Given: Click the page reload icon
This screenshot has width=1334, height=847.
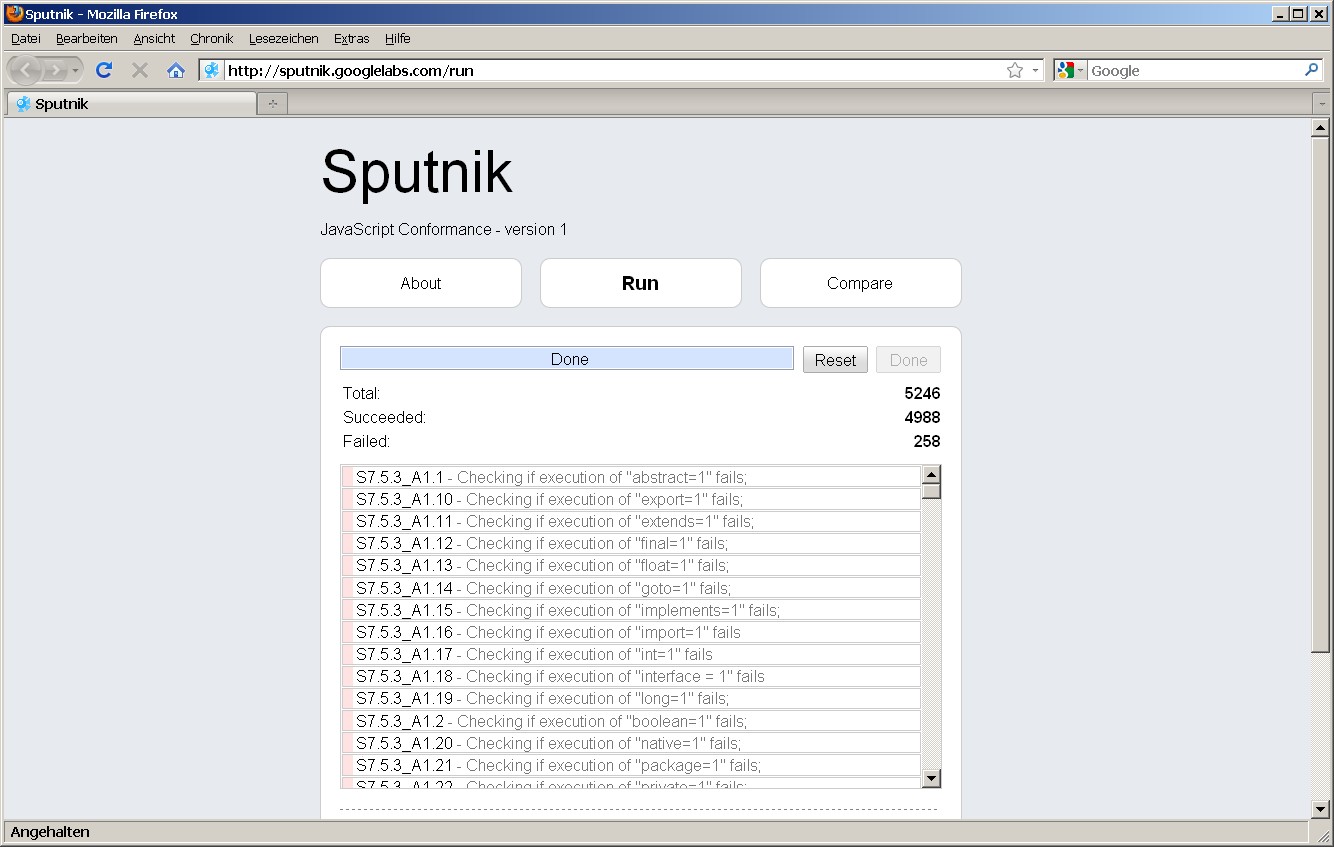Looking at the screenshot, I should (103, 70).
